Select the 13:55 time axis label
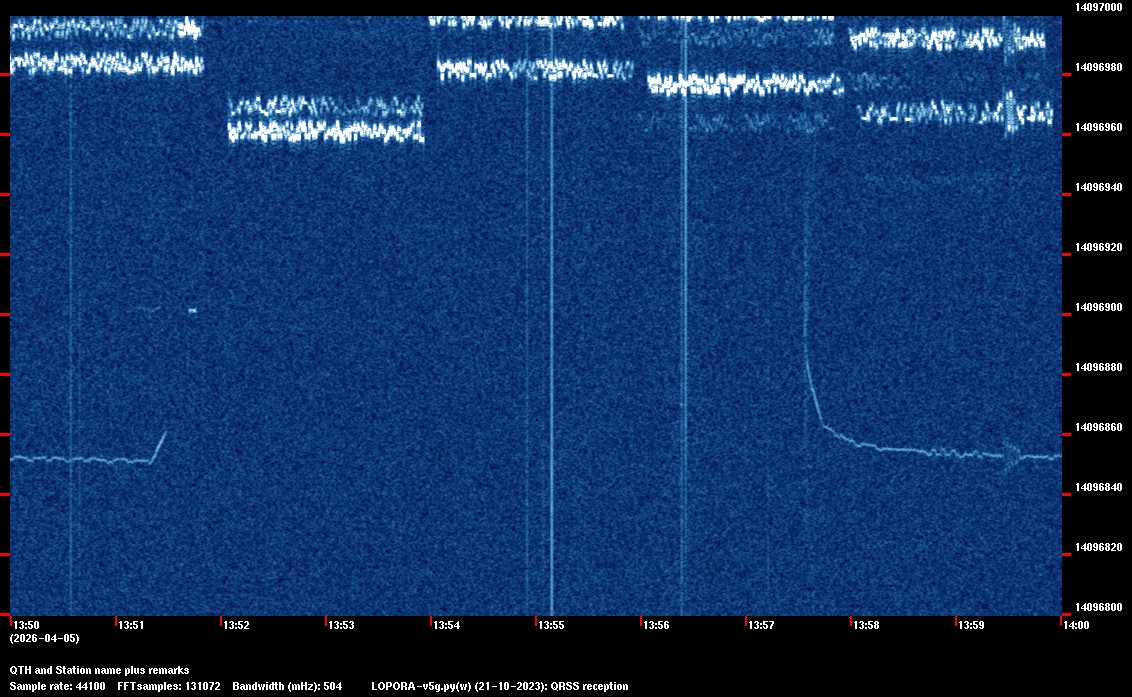1132x697 pixels. point(551,625)
